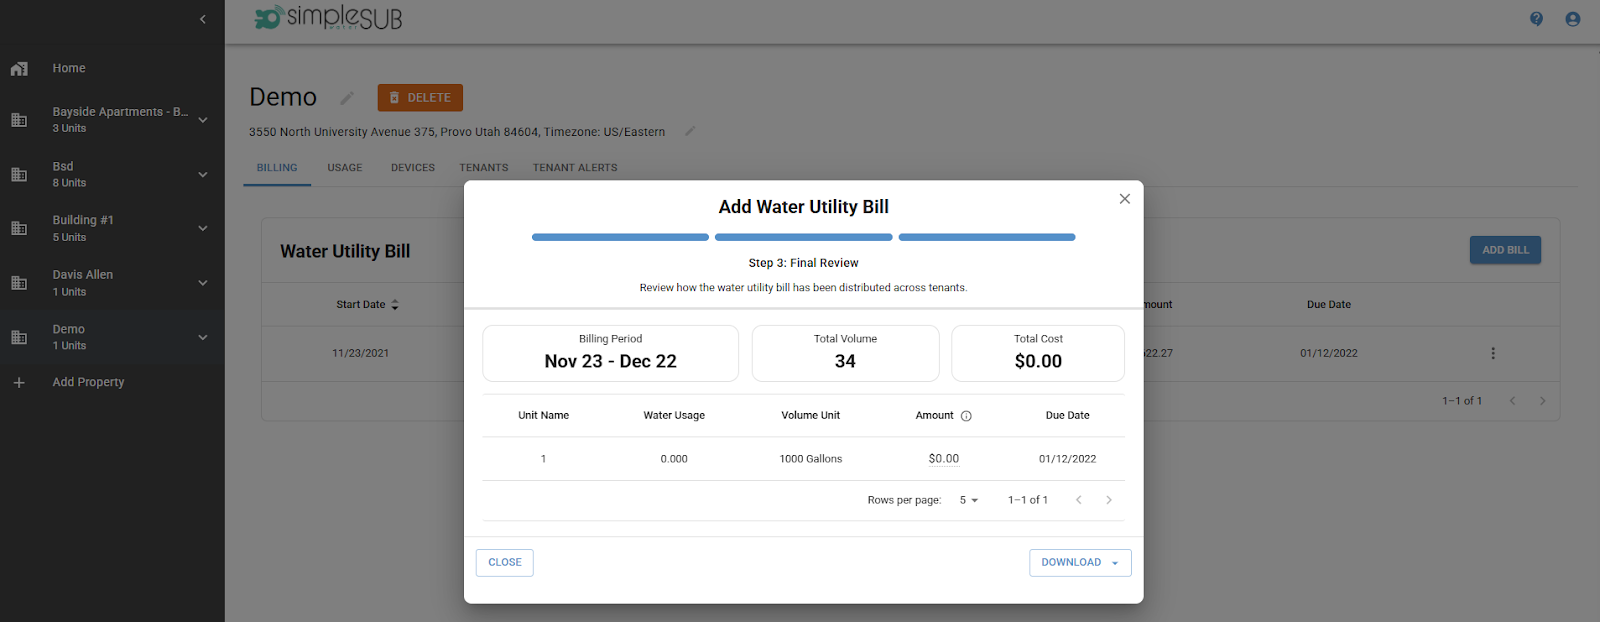Open the Tenant Alerts tab
This screenshot has height=622, width=1600.
coord(574,168)
